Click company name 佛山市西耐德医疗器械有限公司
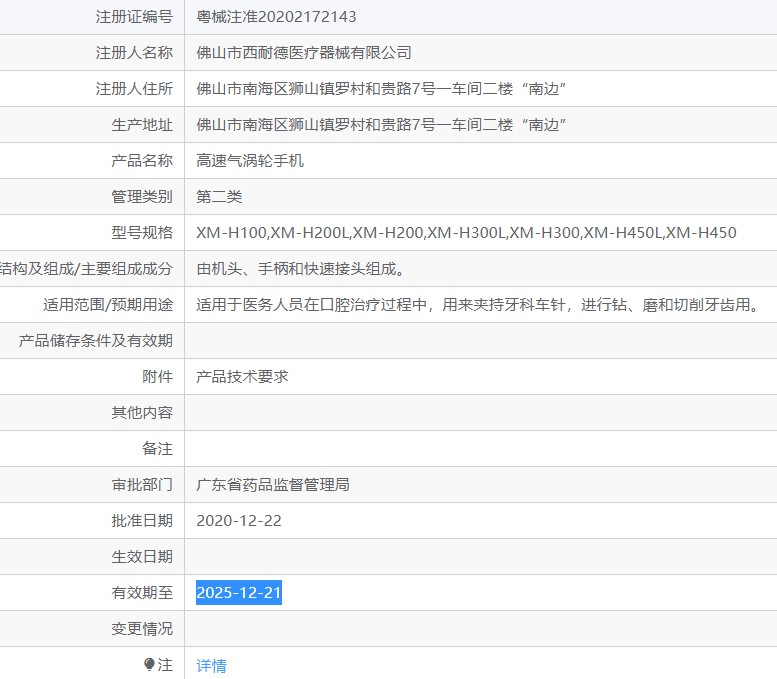The image size is (777, 679). 304,53
